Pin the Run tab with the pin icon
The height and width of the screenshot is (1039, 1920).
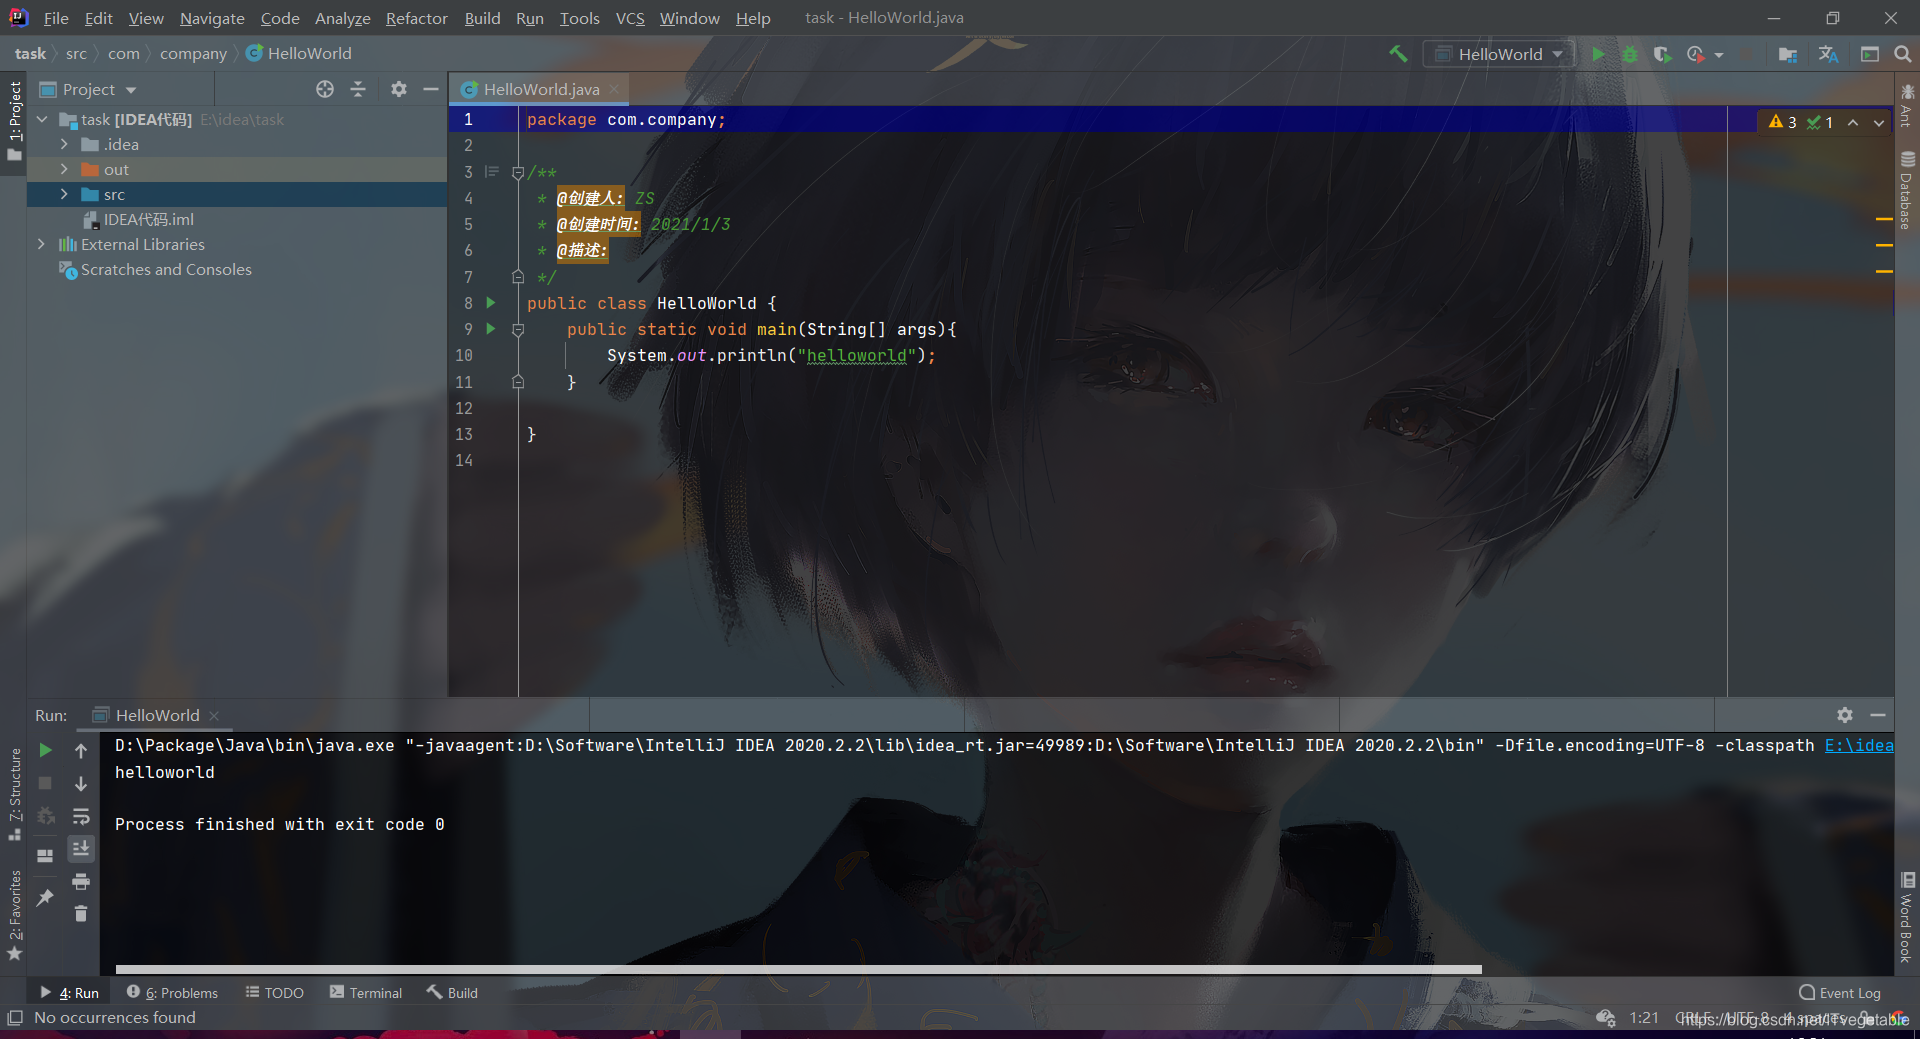tap(45, 898)
